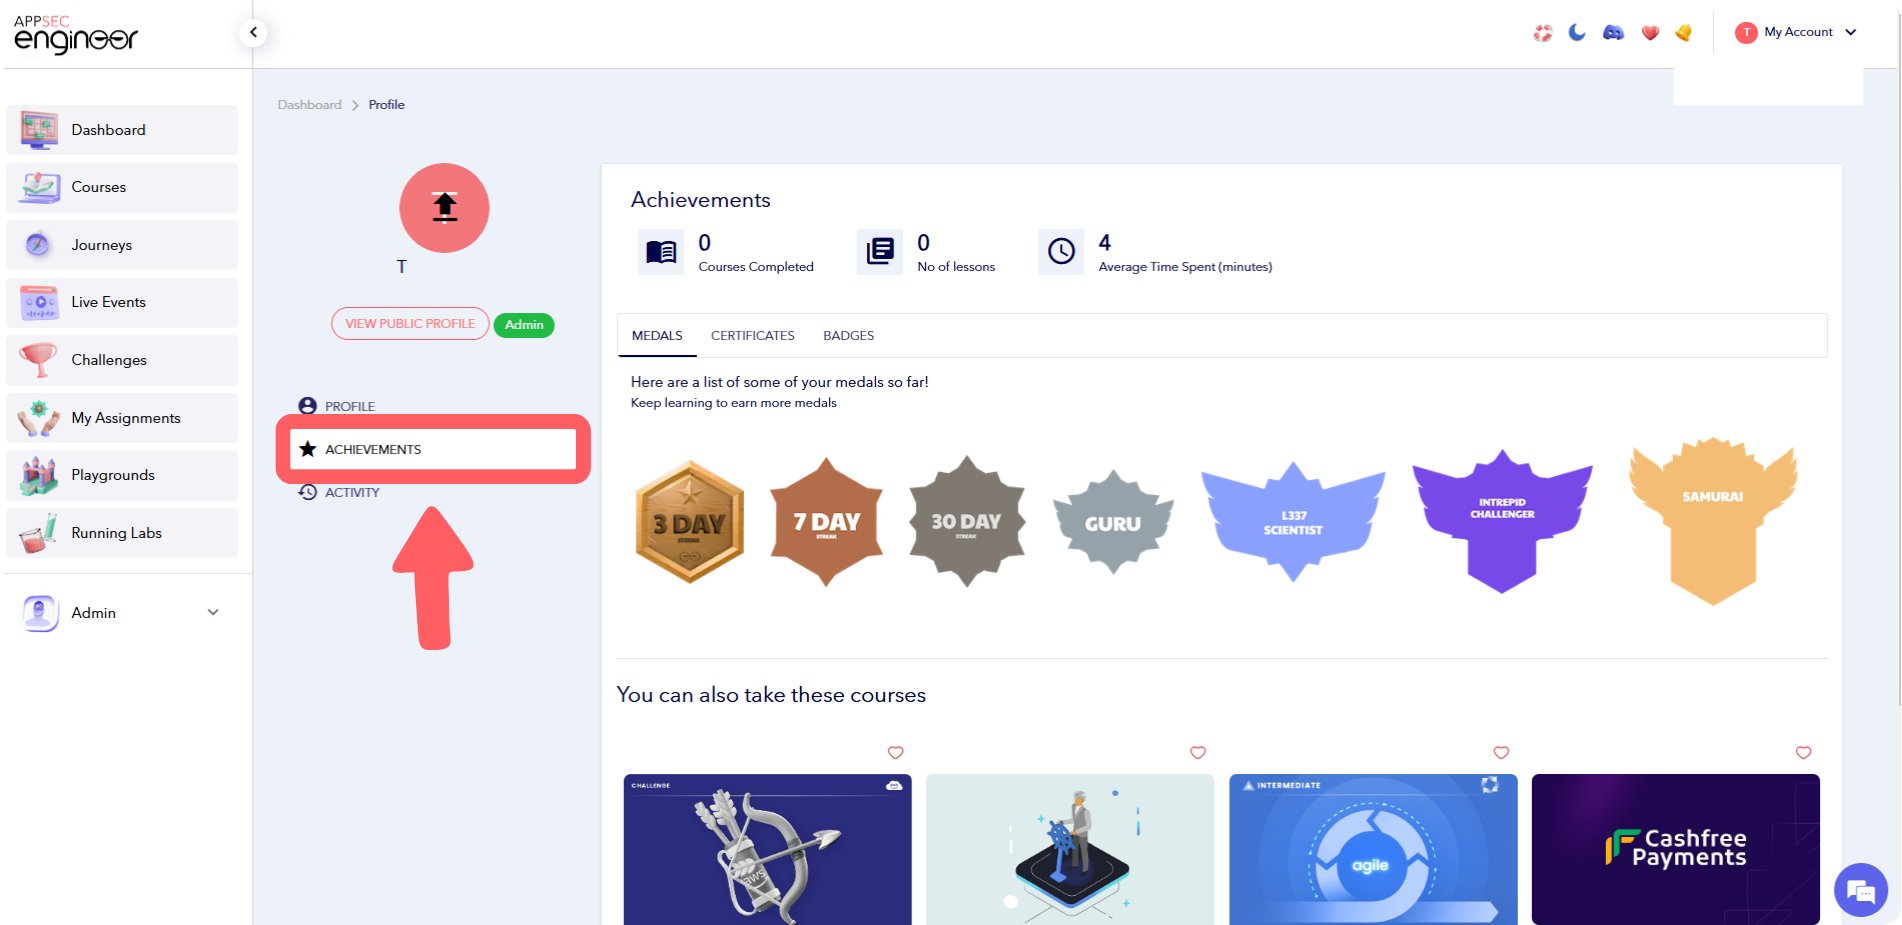The width and height of the screenshot is (1902, 925).
Task: Open the Cashfree Payments course thumbnail
Action: tap(1675, 848)
